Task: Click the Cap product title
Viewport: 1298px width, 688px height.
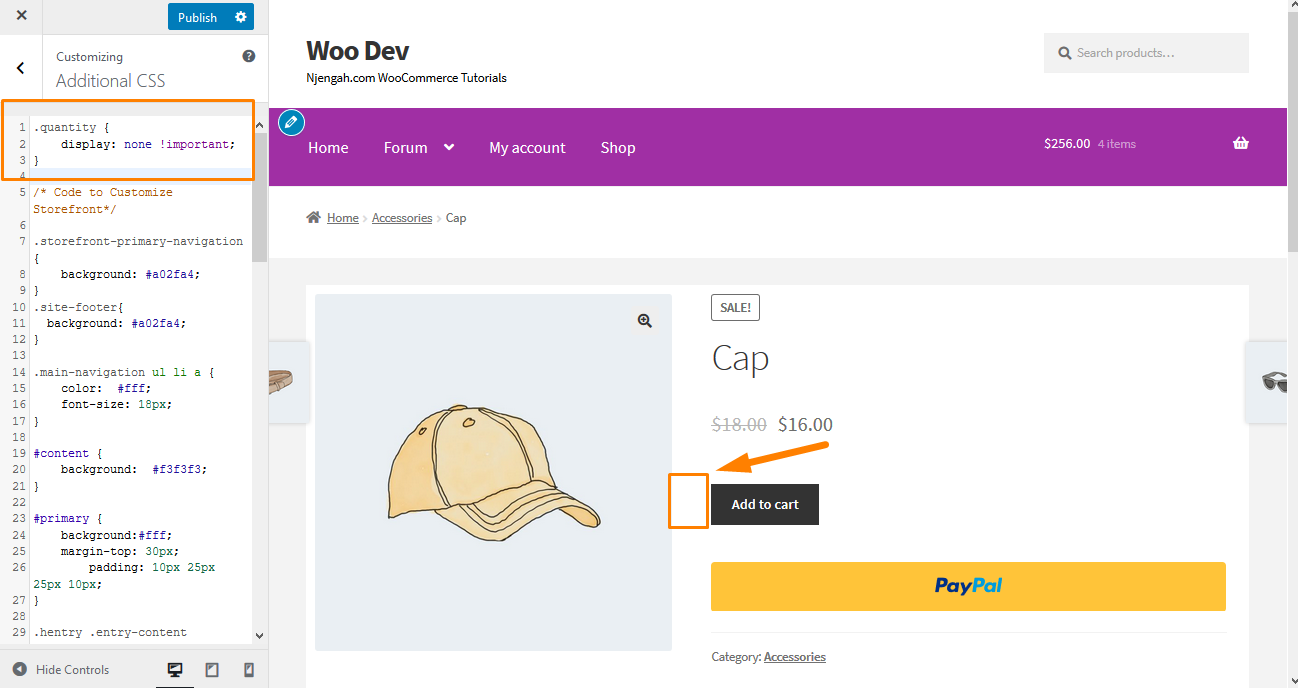Action: tap(740, 358)
